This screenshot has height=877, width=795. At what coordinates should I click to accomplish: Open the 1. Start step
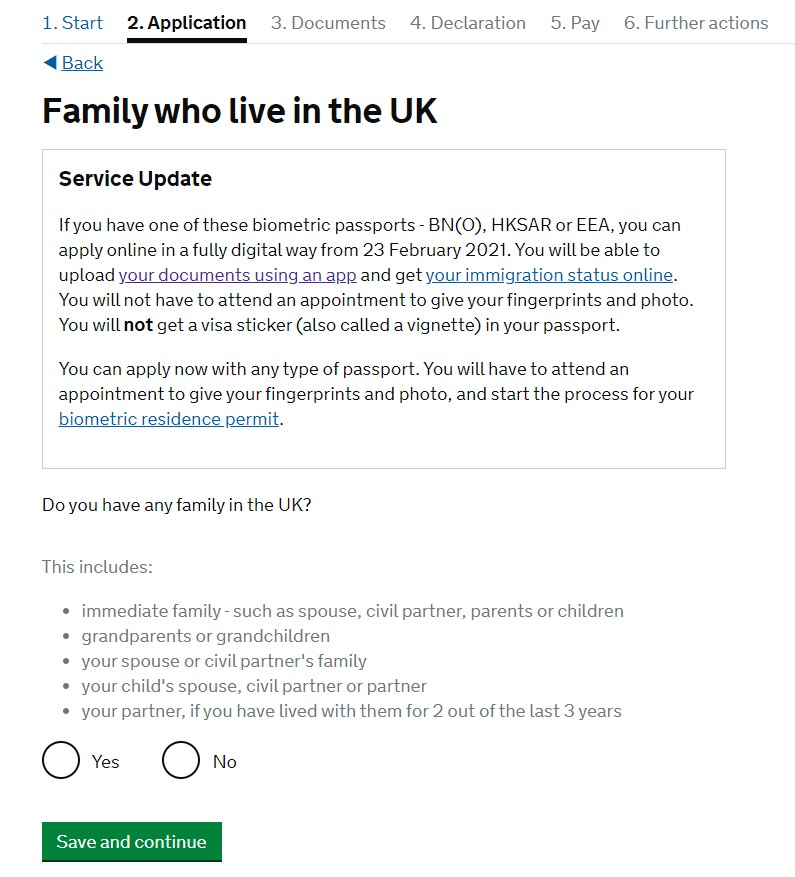coord(72,23)
